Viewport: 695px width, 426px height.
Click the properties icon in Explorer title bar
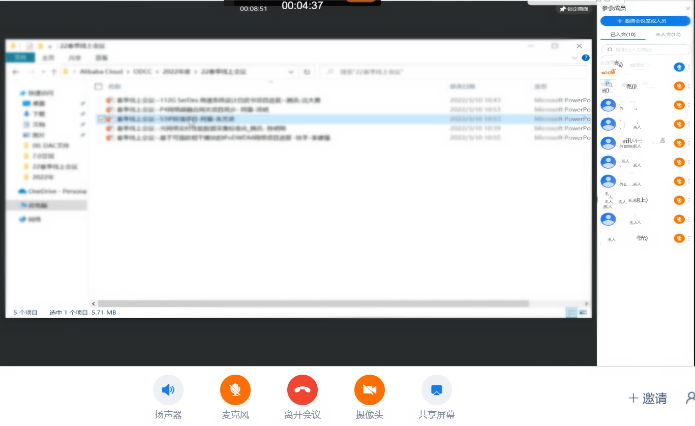tap(29, 46)
